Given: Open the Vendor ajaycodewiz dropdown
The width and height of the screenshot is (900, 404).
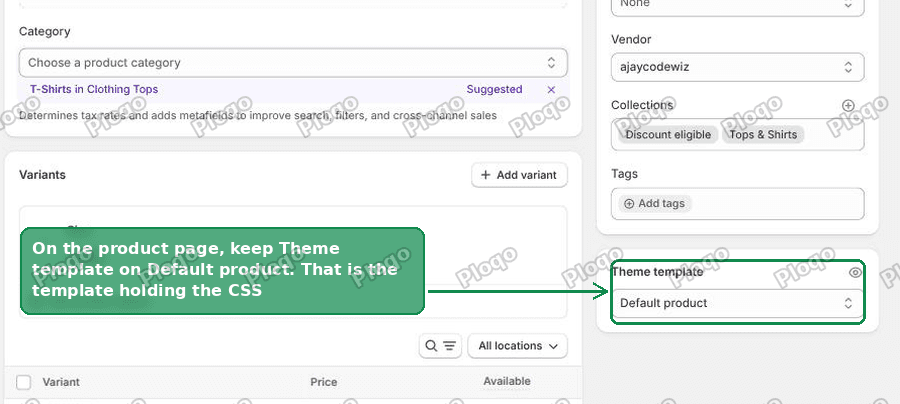Looking at the screenshot, I should click(x=738, y=67).
